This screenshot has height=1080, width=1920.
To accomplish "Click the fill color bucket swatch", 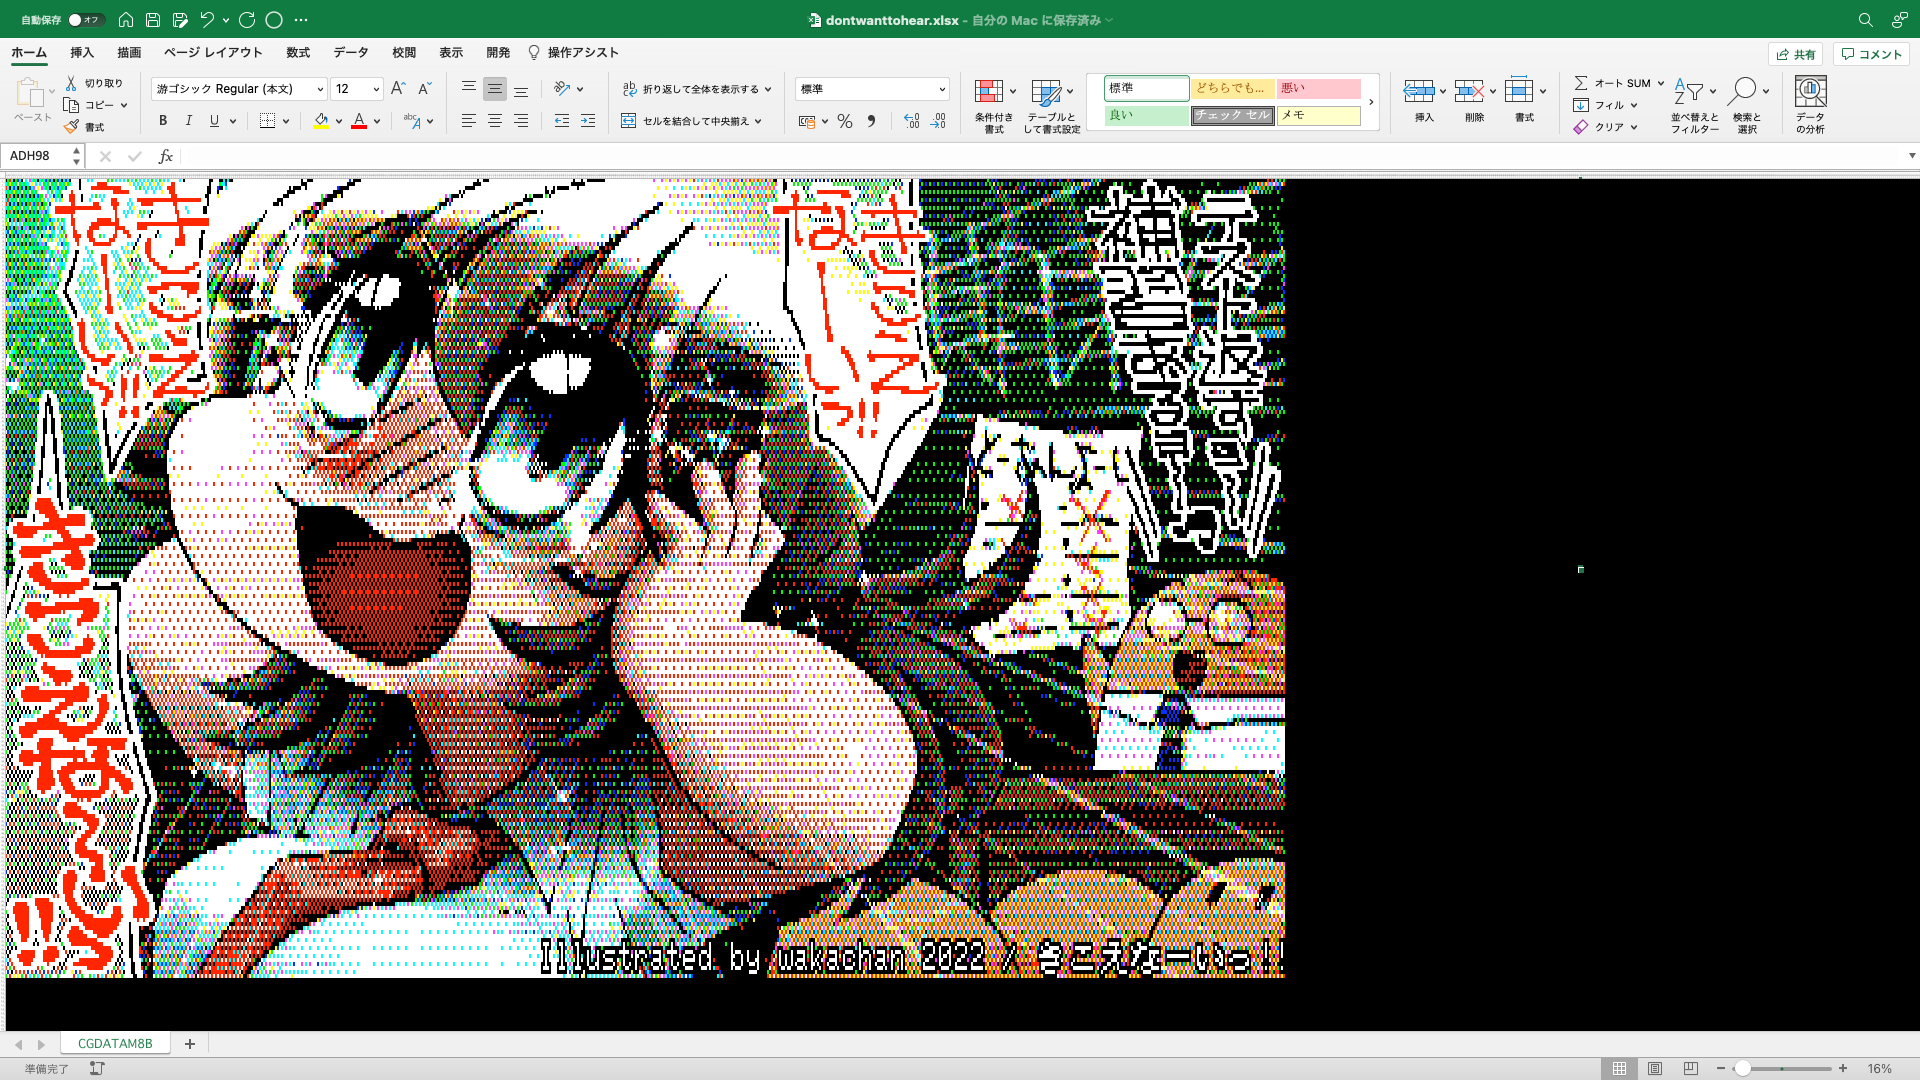I will 321,121.
